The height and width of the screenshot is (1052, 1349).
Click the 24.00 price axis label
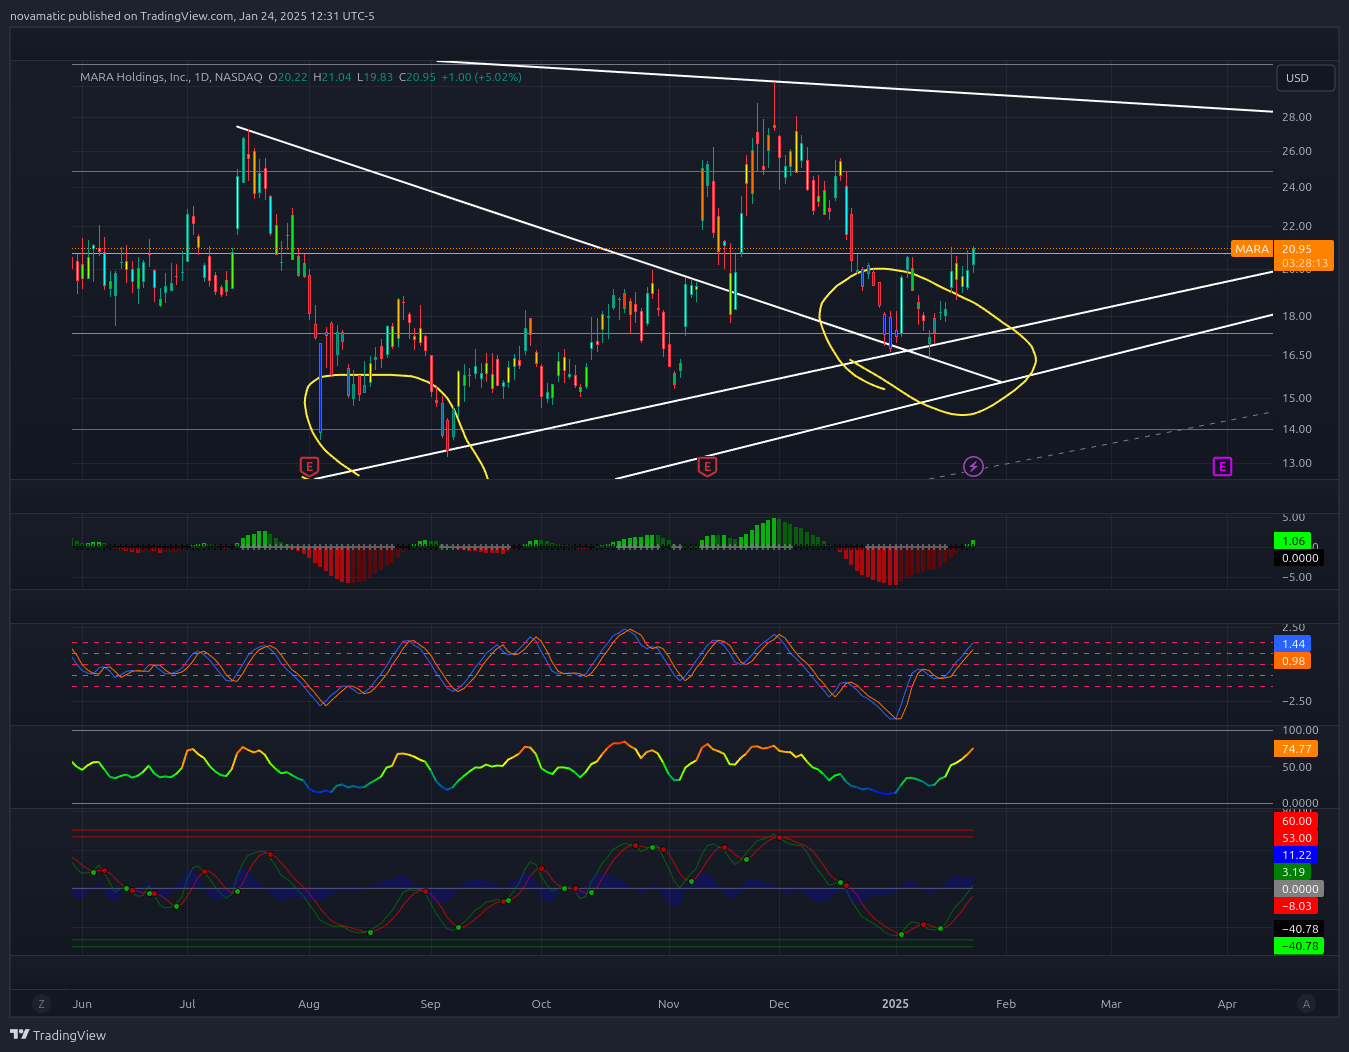[x=1296, y=187]
